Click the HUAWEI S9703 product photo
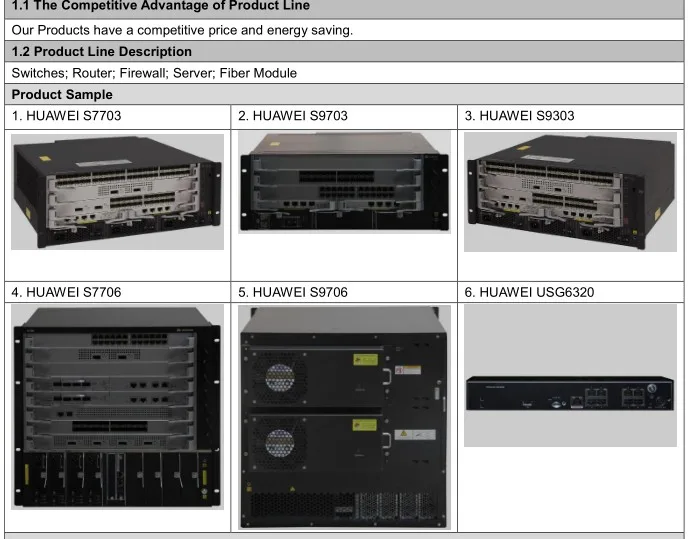The width and height of the screenshot is (688, 539). point(344,182)
